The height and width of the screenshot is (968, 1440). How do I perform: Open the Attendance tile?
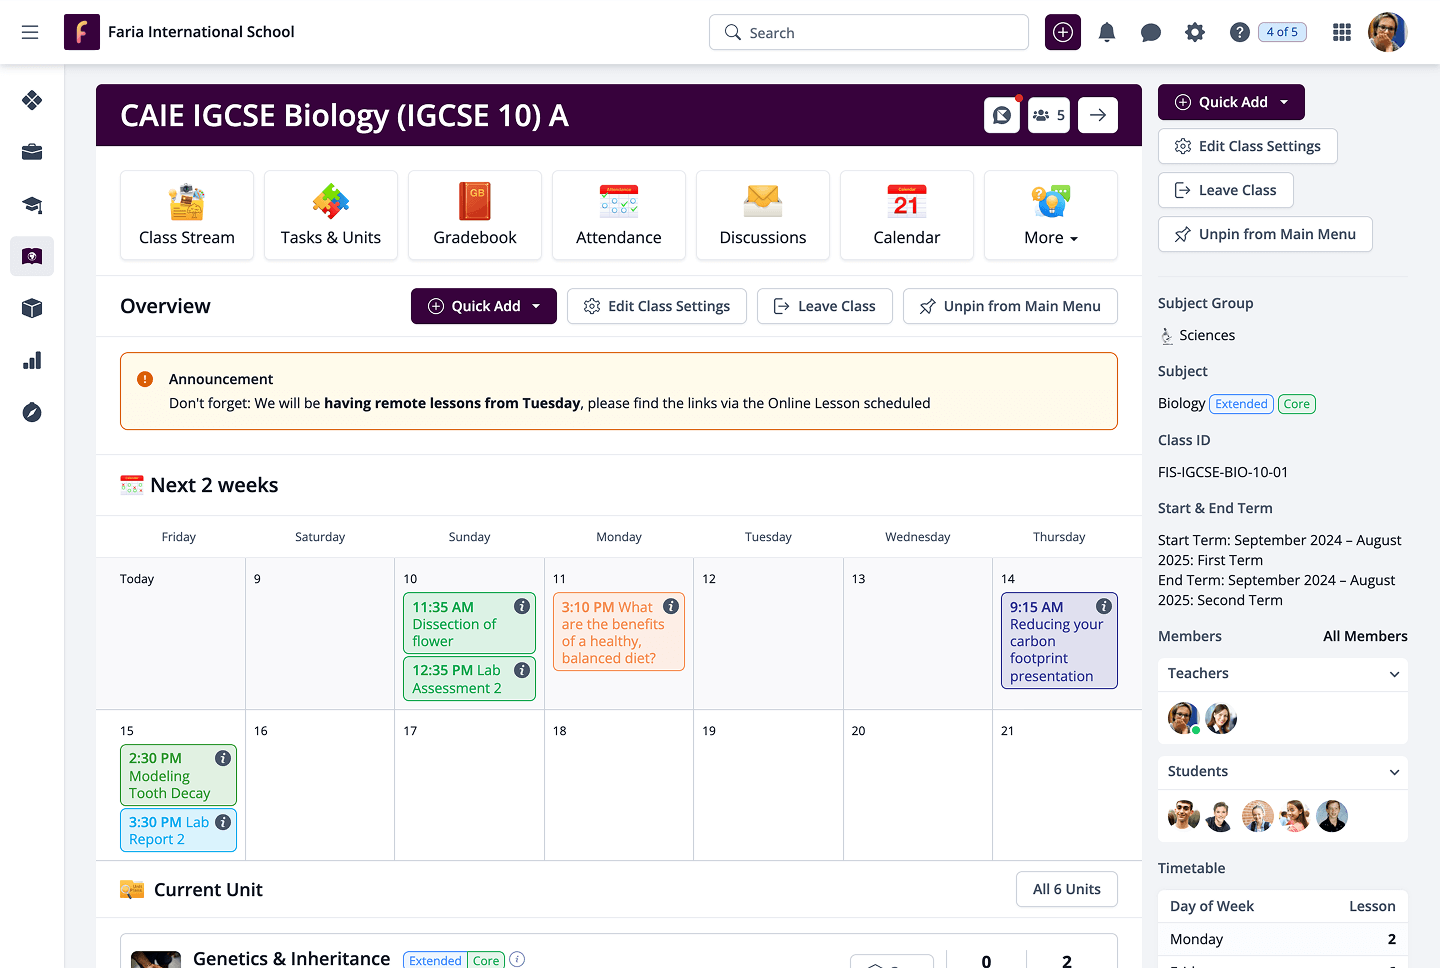618,215
